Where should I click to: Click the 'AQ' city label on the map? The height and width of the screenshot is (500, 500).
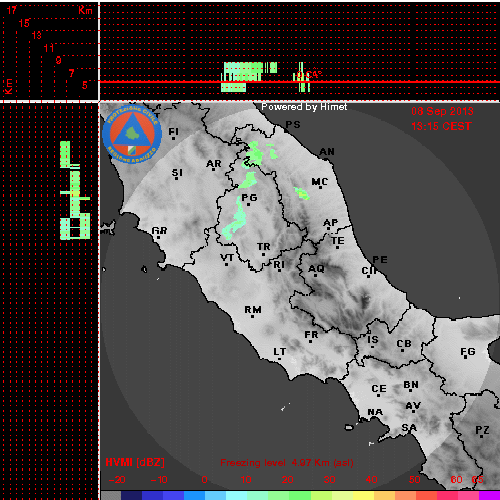coord(316,269)
